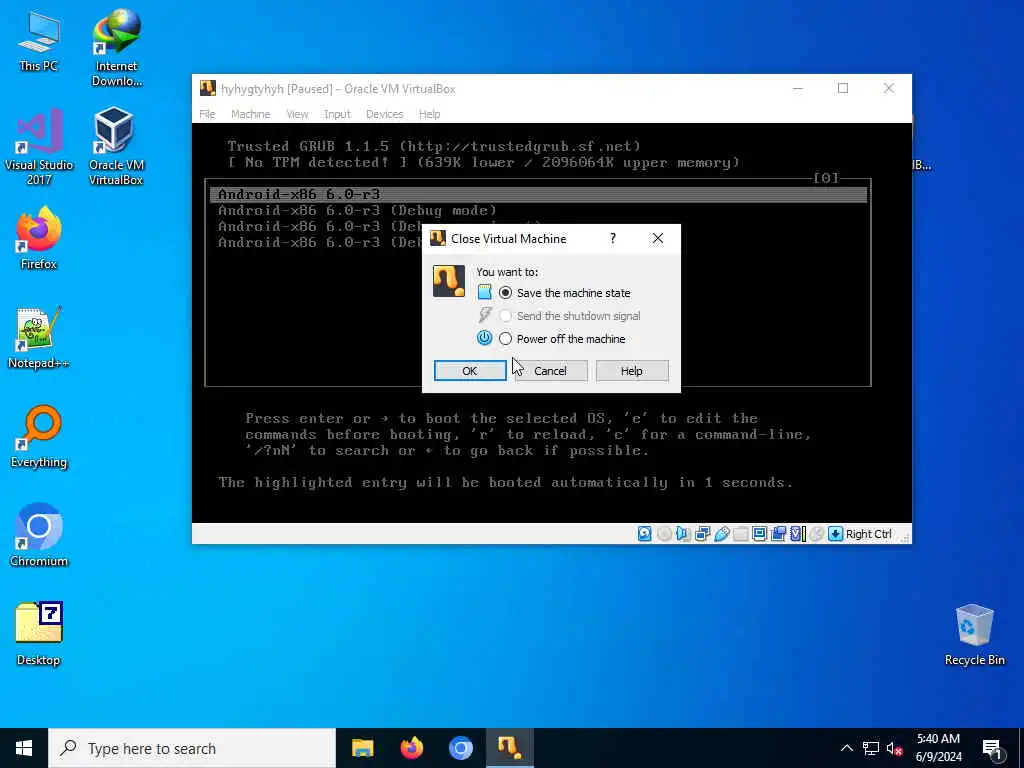Open the File menu in VirtualBox

(x=207, y=114)
